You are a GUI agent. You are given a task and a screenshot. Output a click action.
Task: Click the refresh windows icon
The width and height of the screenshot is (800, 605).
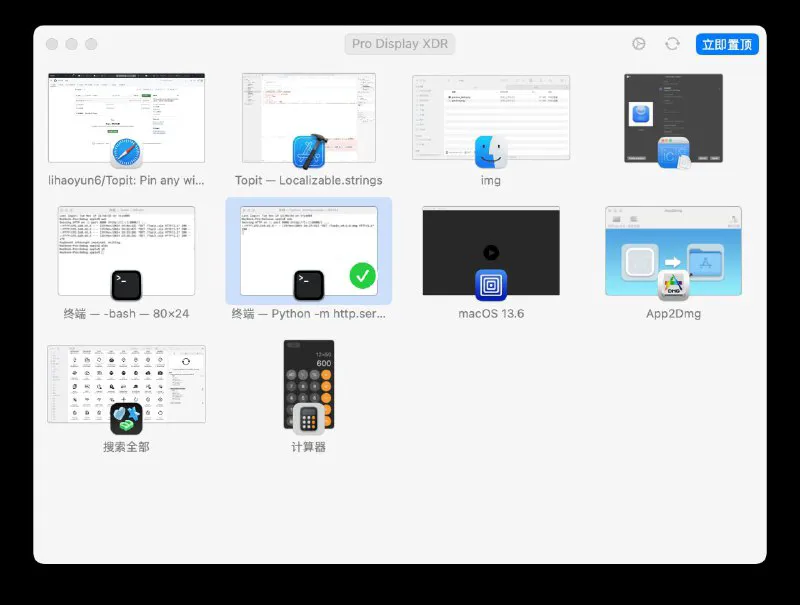click(x=672, y=44)
